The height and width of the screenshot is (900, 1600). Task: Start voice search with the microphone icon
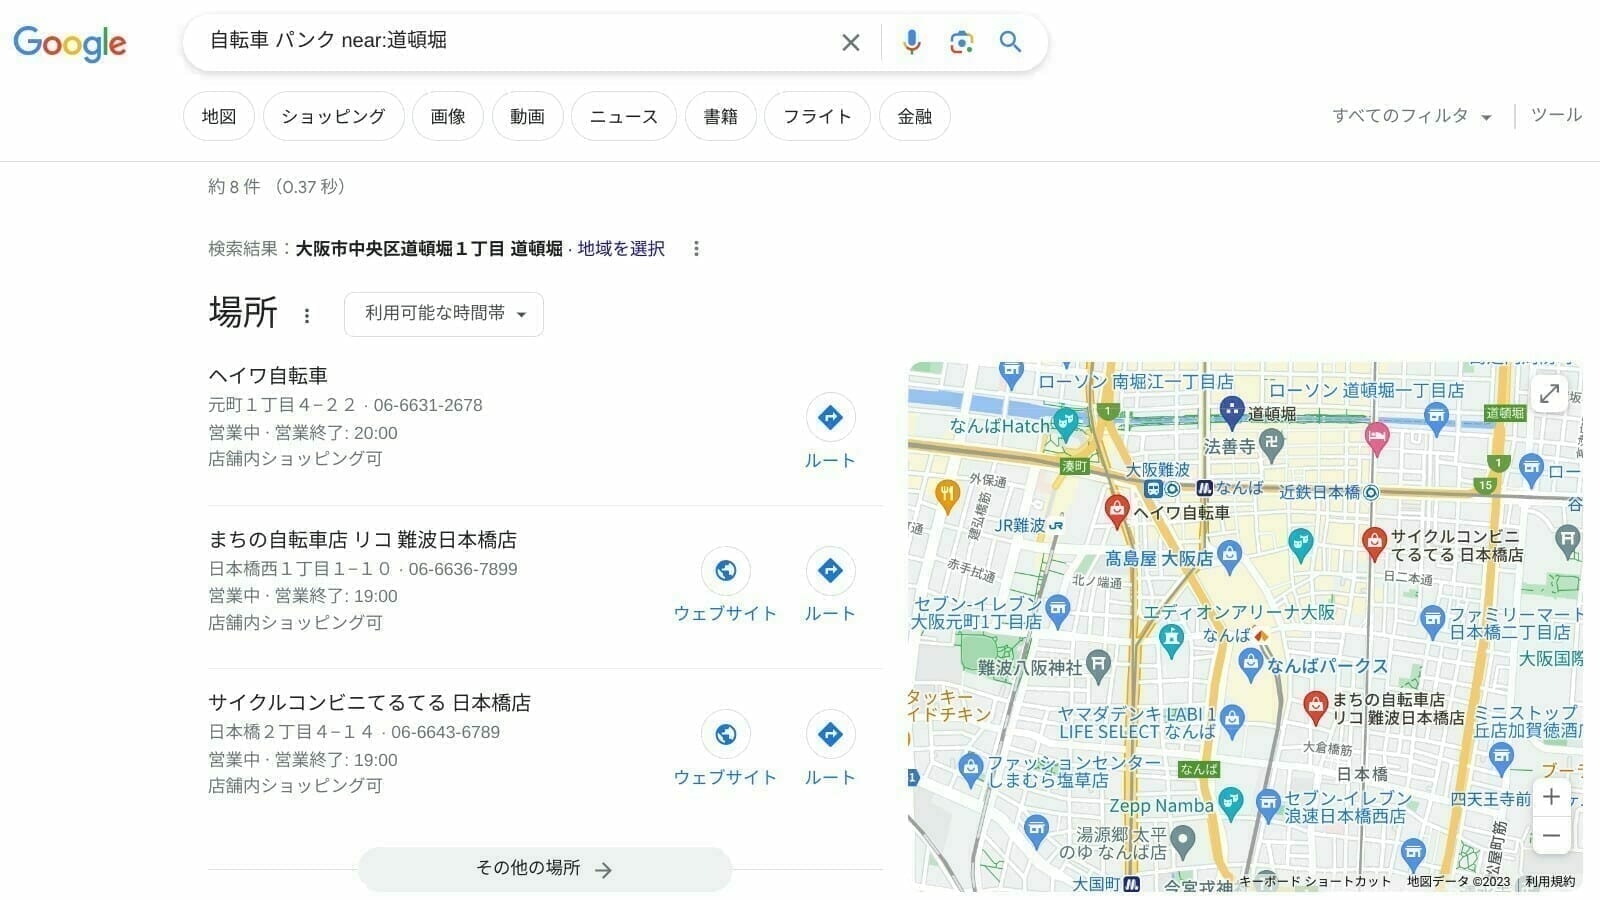911,42
